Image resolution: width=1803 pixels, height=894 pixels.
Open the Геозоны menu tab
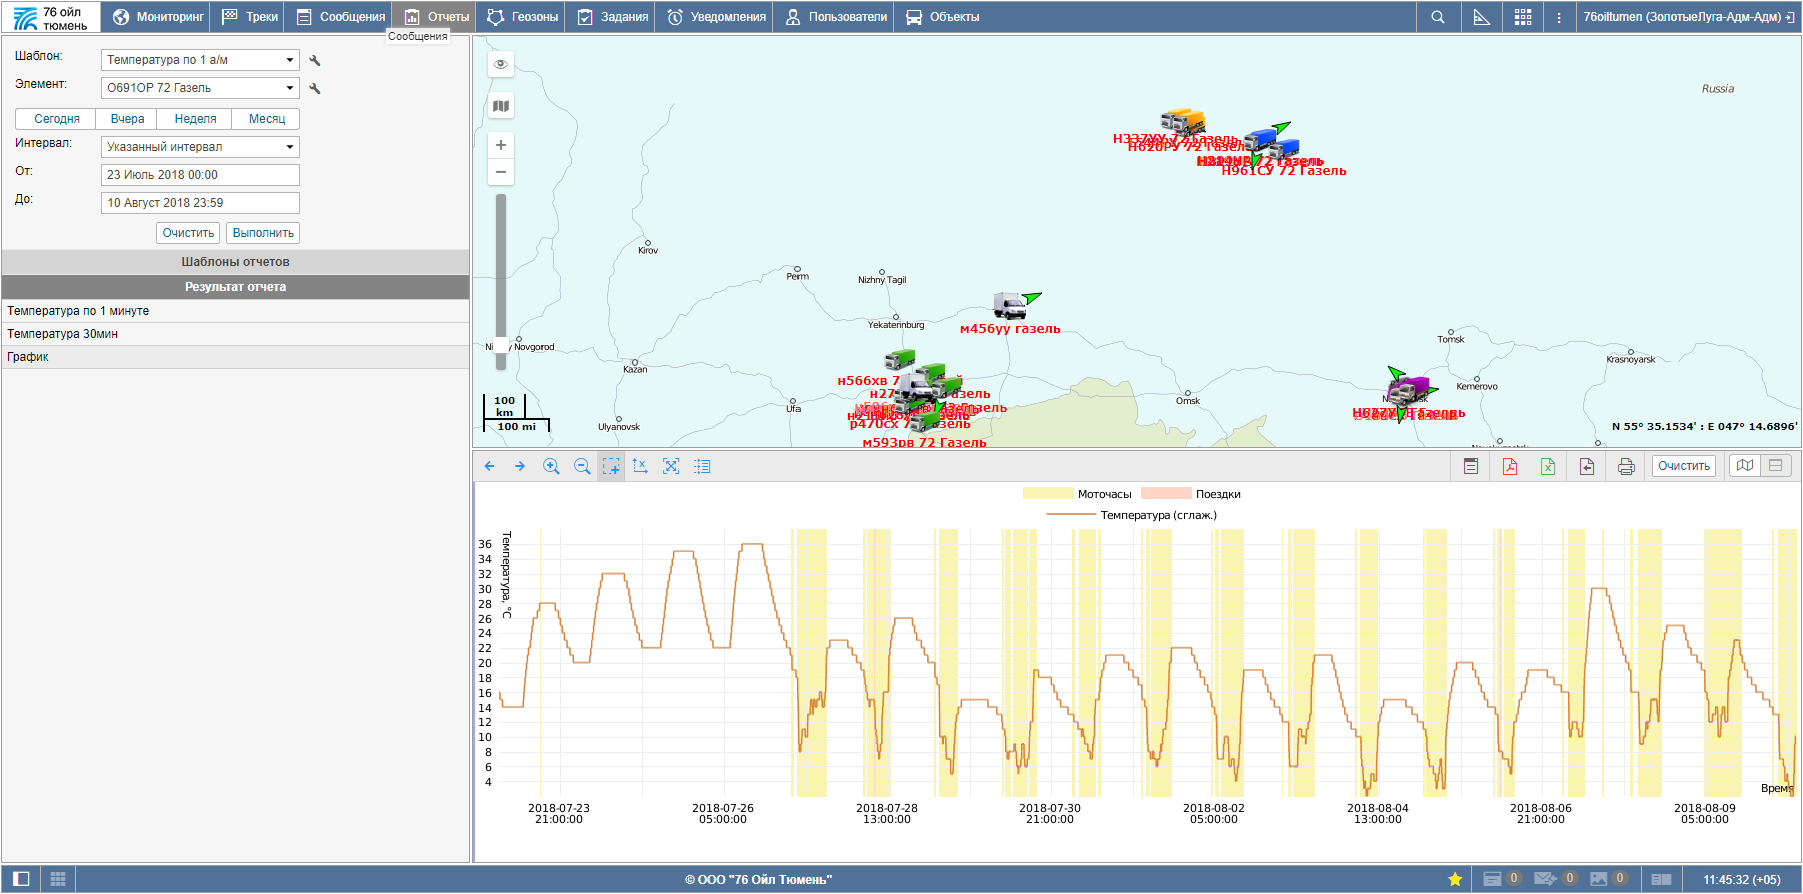(523, 17)
